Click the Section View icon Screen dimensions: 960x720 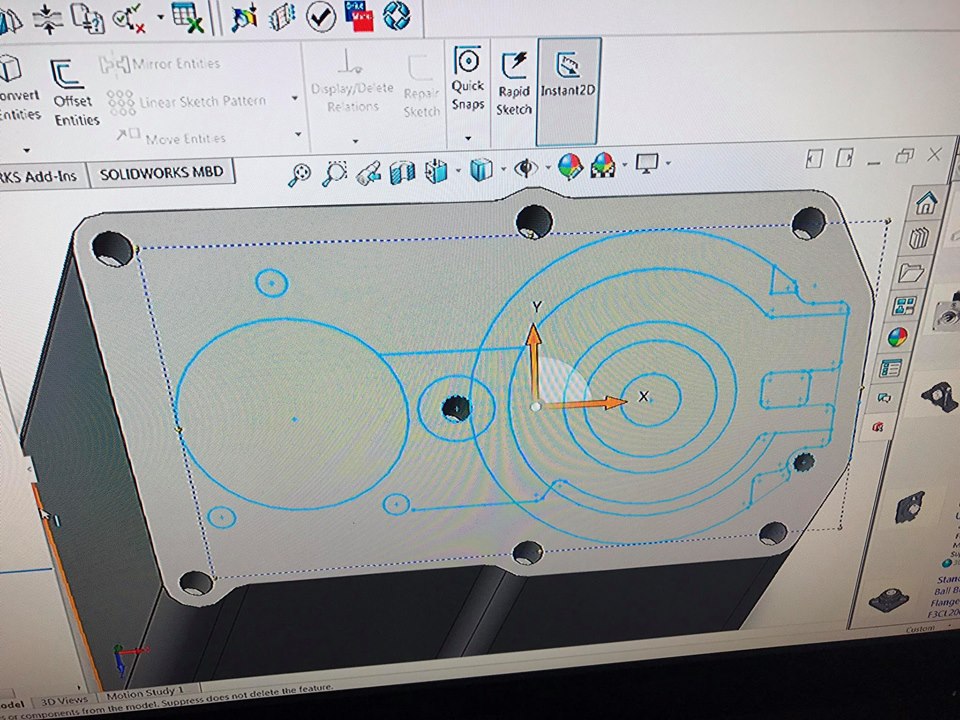point(403,172)
